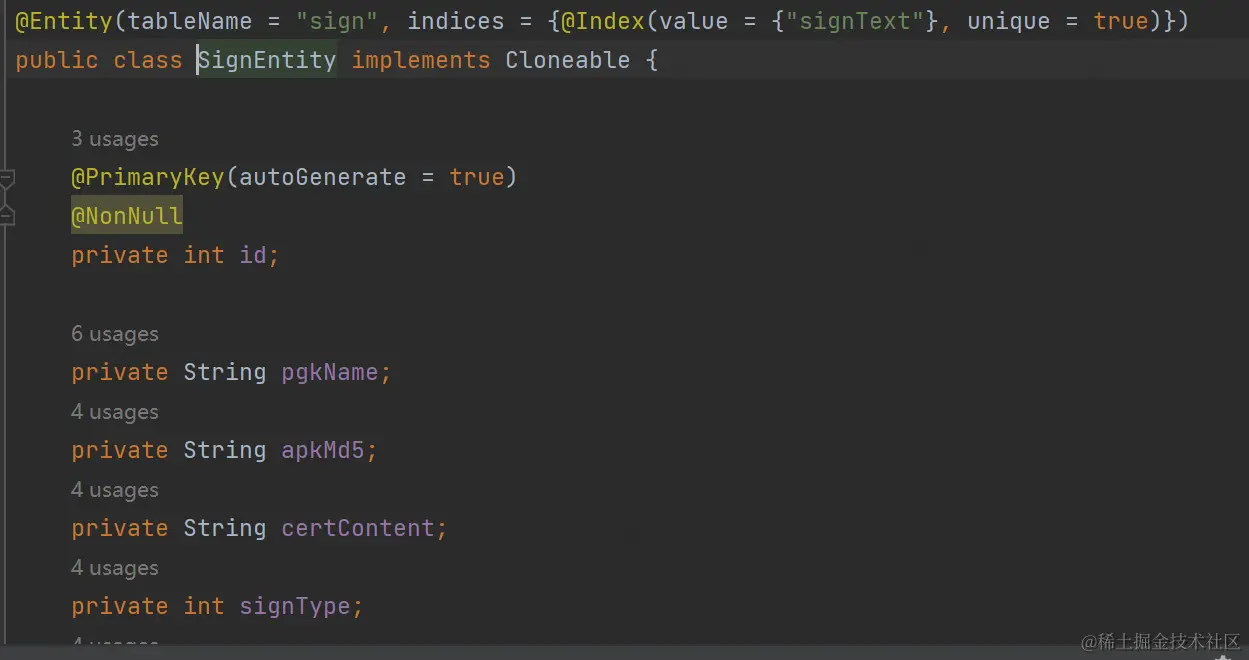Click the Cloneable interface name
This screenshot has height=660, width=1249.
tap(568, 60)
